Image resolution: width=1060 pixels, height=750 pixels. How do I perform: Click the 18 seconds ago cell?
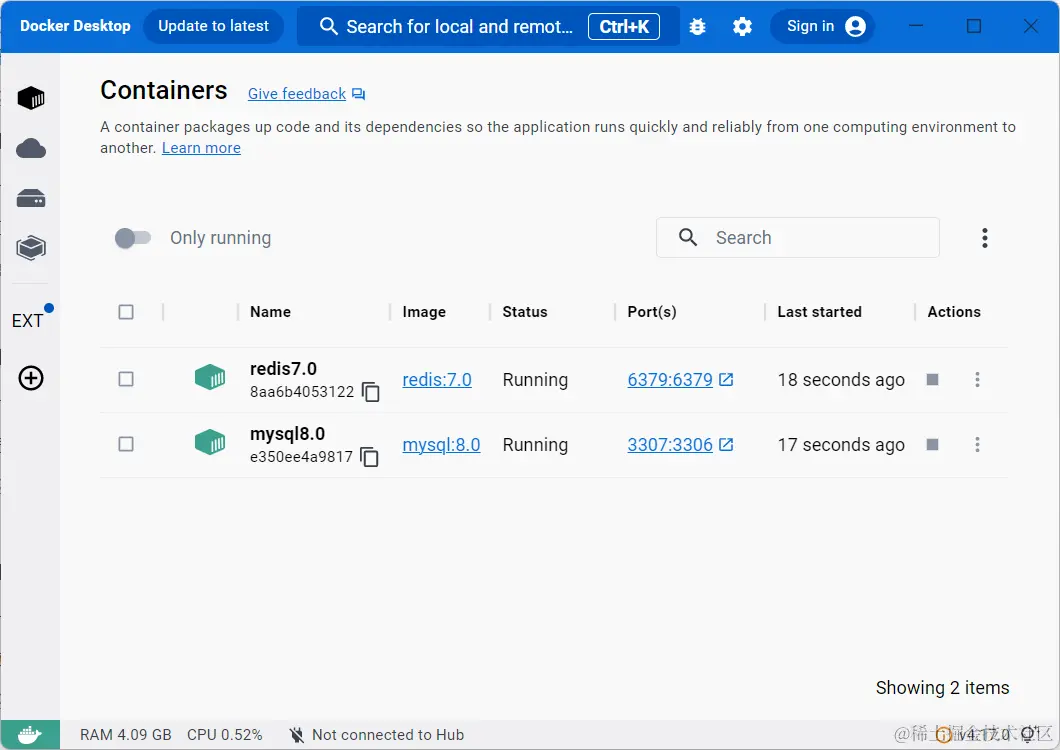[x=841, y=379]
